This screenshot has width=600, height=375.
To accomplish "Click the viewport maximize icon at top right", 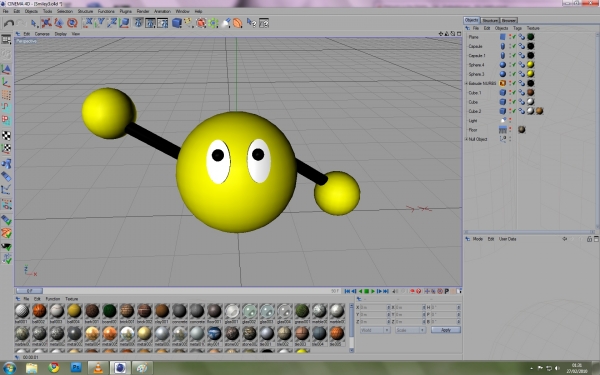I will [x=459, y=34].
